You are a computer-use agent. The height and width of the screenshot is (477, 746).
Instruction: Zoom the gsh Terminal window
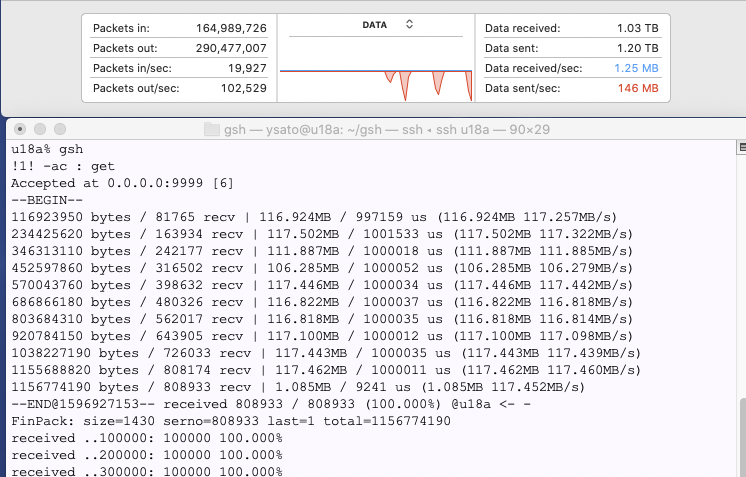pyautogui.click(x=59, y=129)
